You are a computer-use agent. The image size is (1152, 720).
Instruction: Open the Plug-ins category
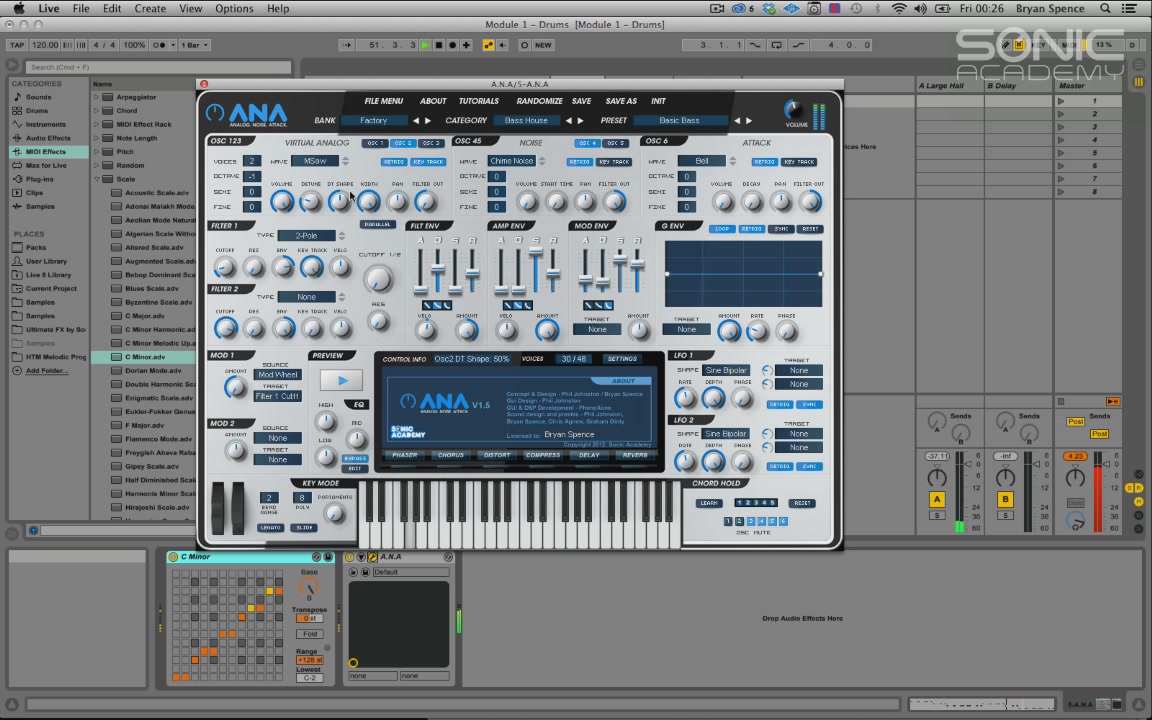(x=40, y=179)
